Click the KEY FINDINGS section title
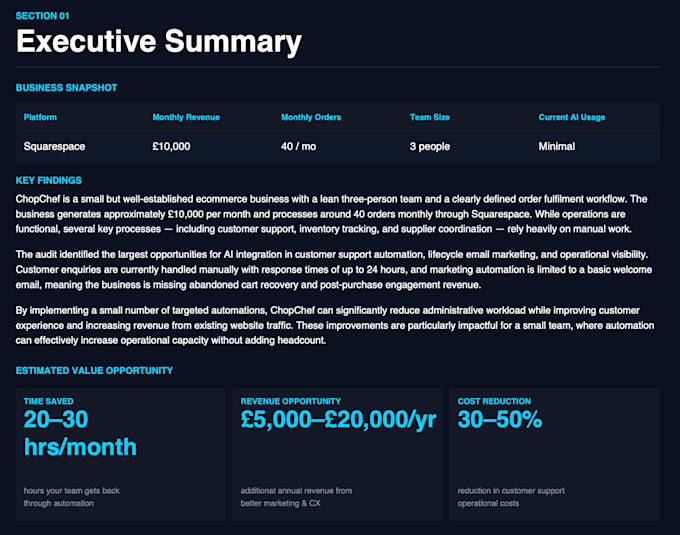The image size is (680, 535). (49, 180)
